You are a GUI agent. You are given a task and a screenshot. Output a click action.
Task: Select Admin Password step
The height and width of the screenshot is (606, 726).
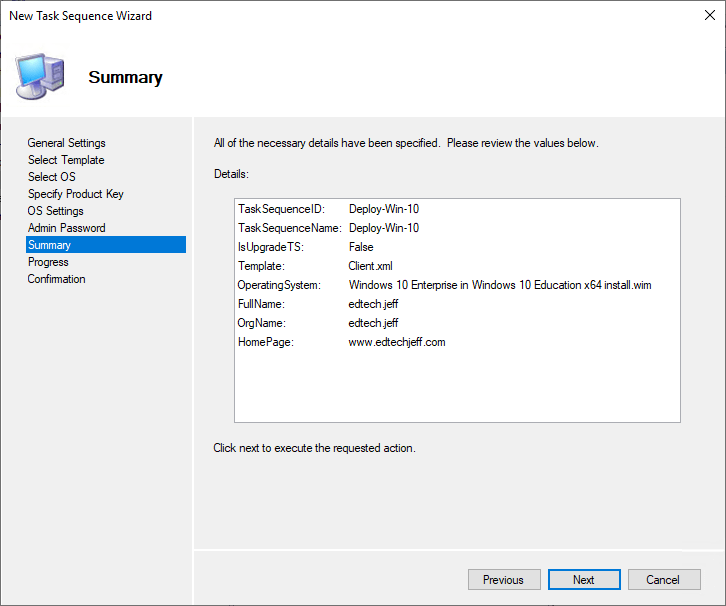tap(66, 228)
